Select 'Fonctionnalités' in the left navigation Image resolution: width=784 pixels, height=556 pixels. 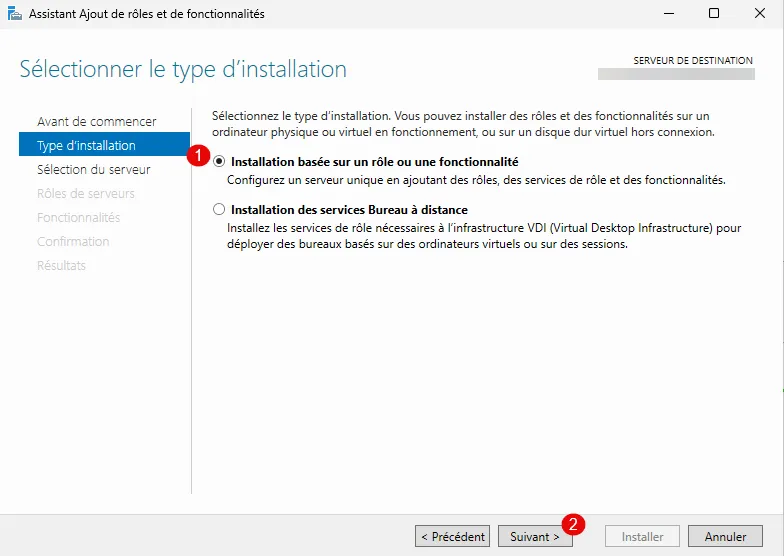tap(78, 217)
